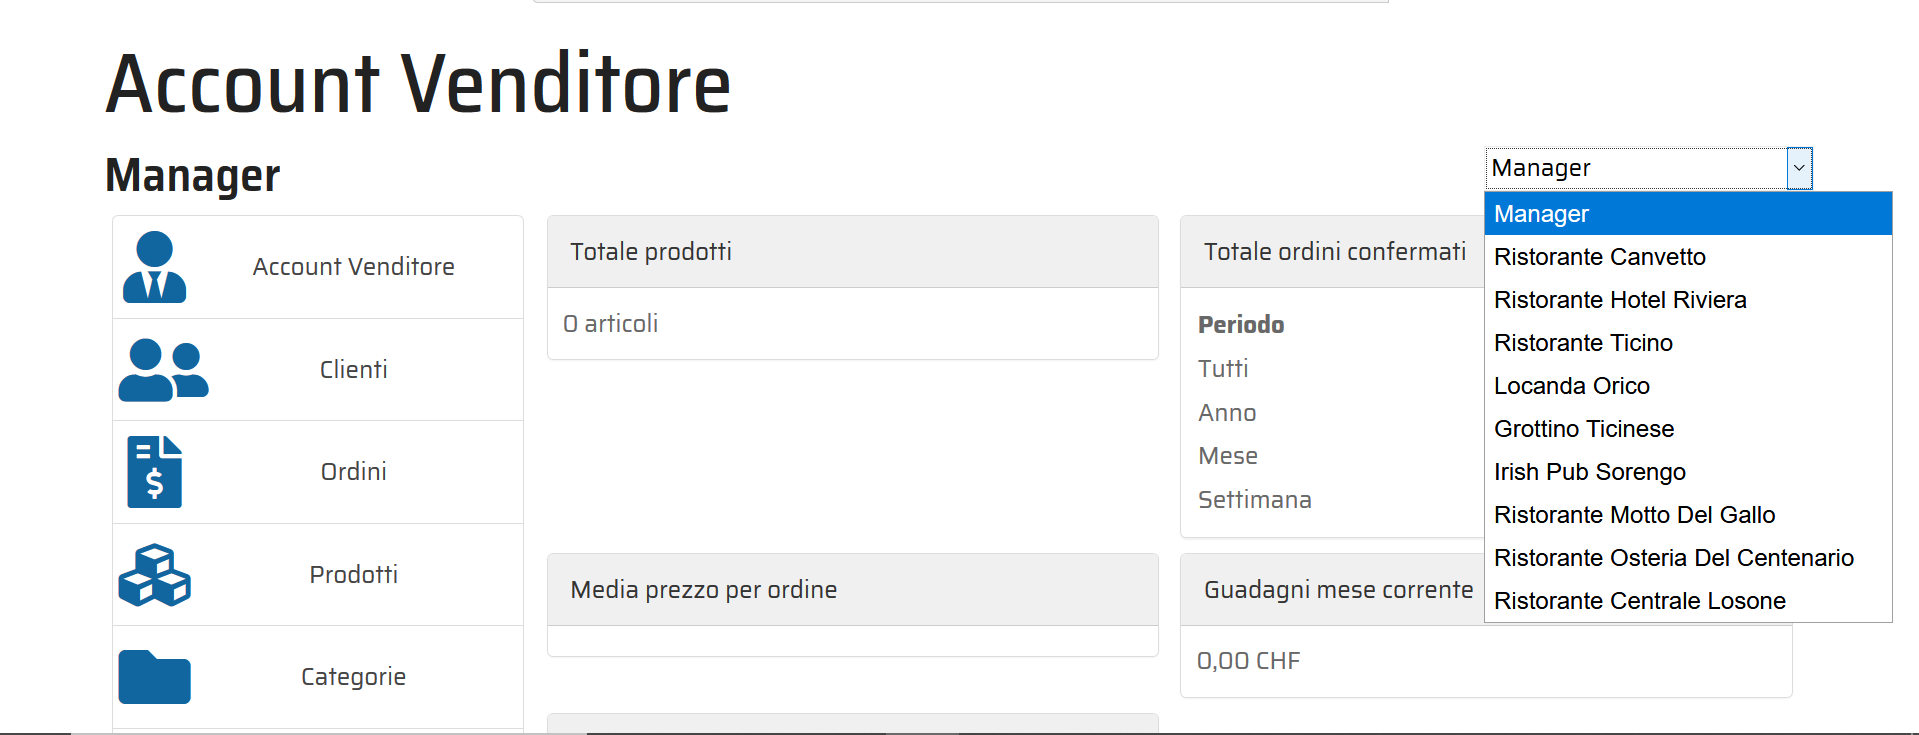
Task: Select Ristorante Centrale Losone option
Action: click(x=1639, y=601)
